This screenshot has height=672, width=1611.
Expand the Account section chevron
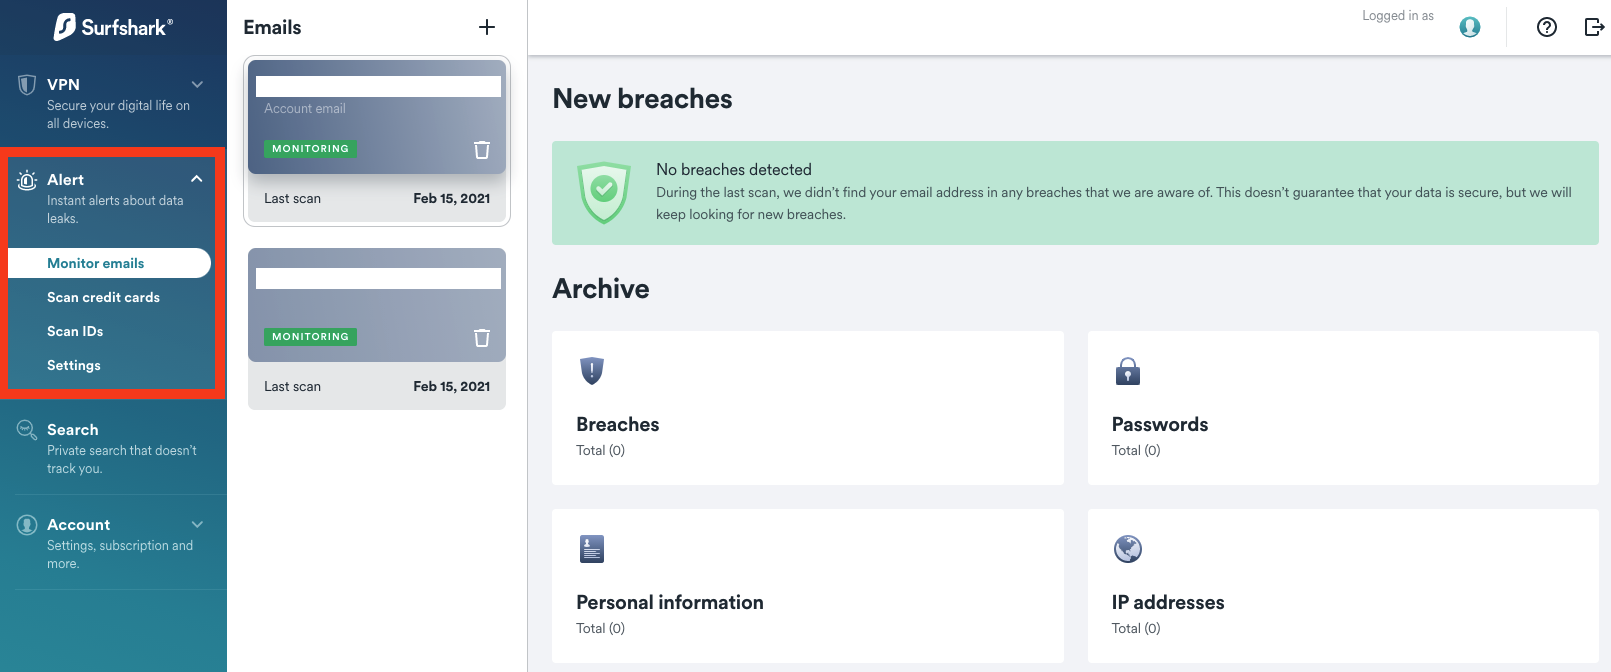tap(197, 524)
